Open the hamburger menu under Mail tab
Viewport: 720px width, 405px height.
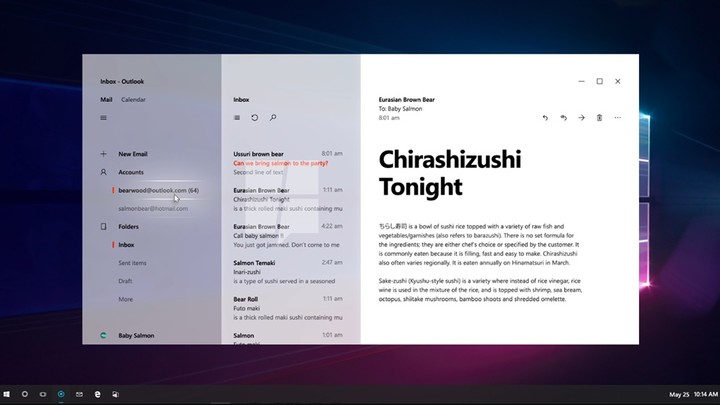point(103,118)
